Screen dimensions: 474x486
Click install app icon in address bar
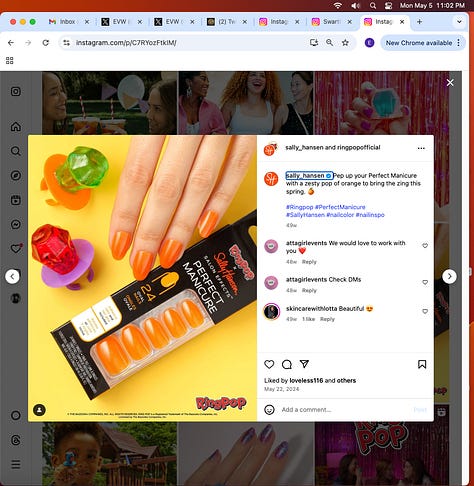point(314,43)
